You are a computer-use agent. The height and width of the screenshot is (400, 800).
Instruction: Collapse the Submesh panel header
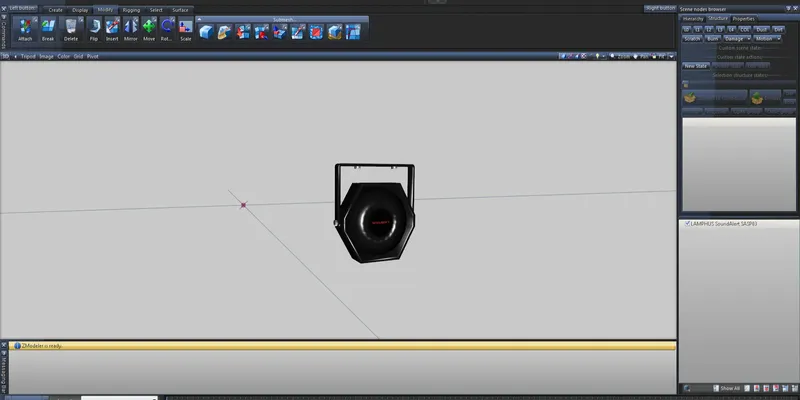(x=200, y=19)
